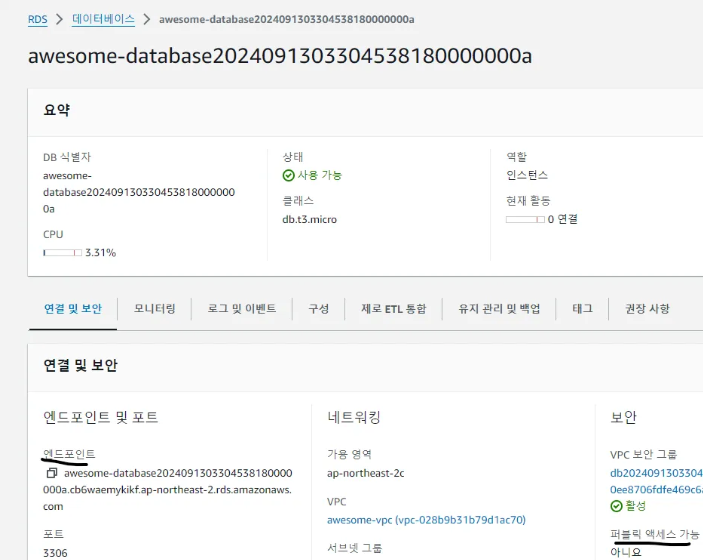Click the CPU 3.31% usage bar

point(62,253)
